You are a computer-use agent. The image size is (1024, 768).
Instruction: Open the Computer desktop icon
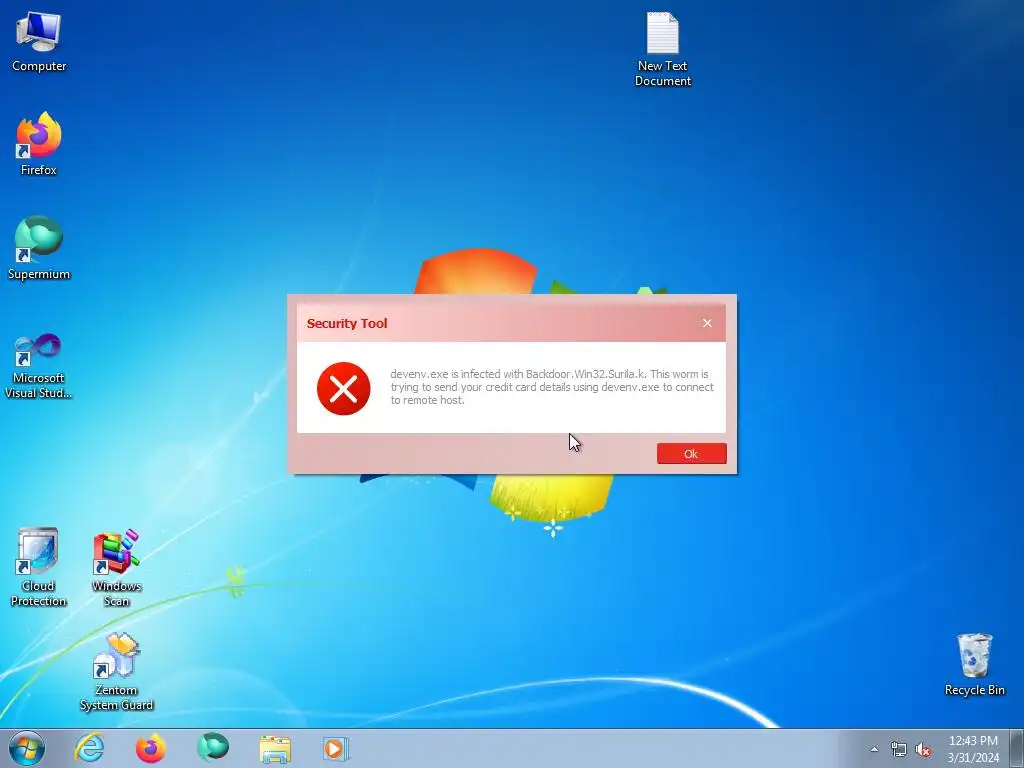[x=39, y=42]
